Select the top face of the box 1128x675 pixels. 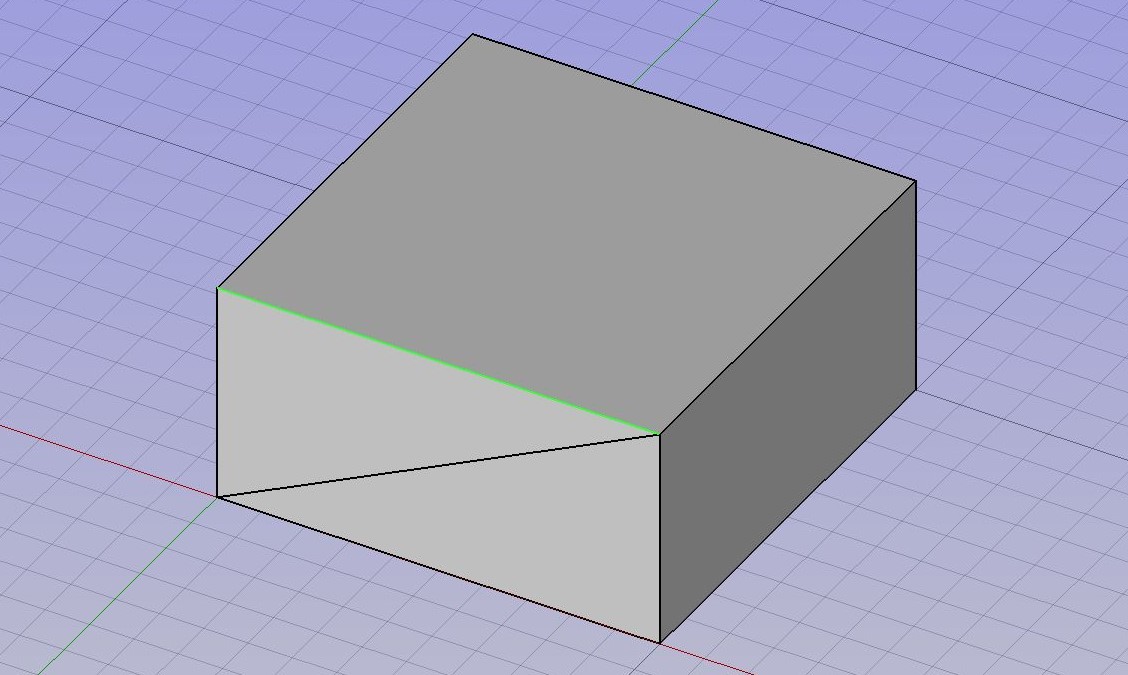(x=566, y=234)
